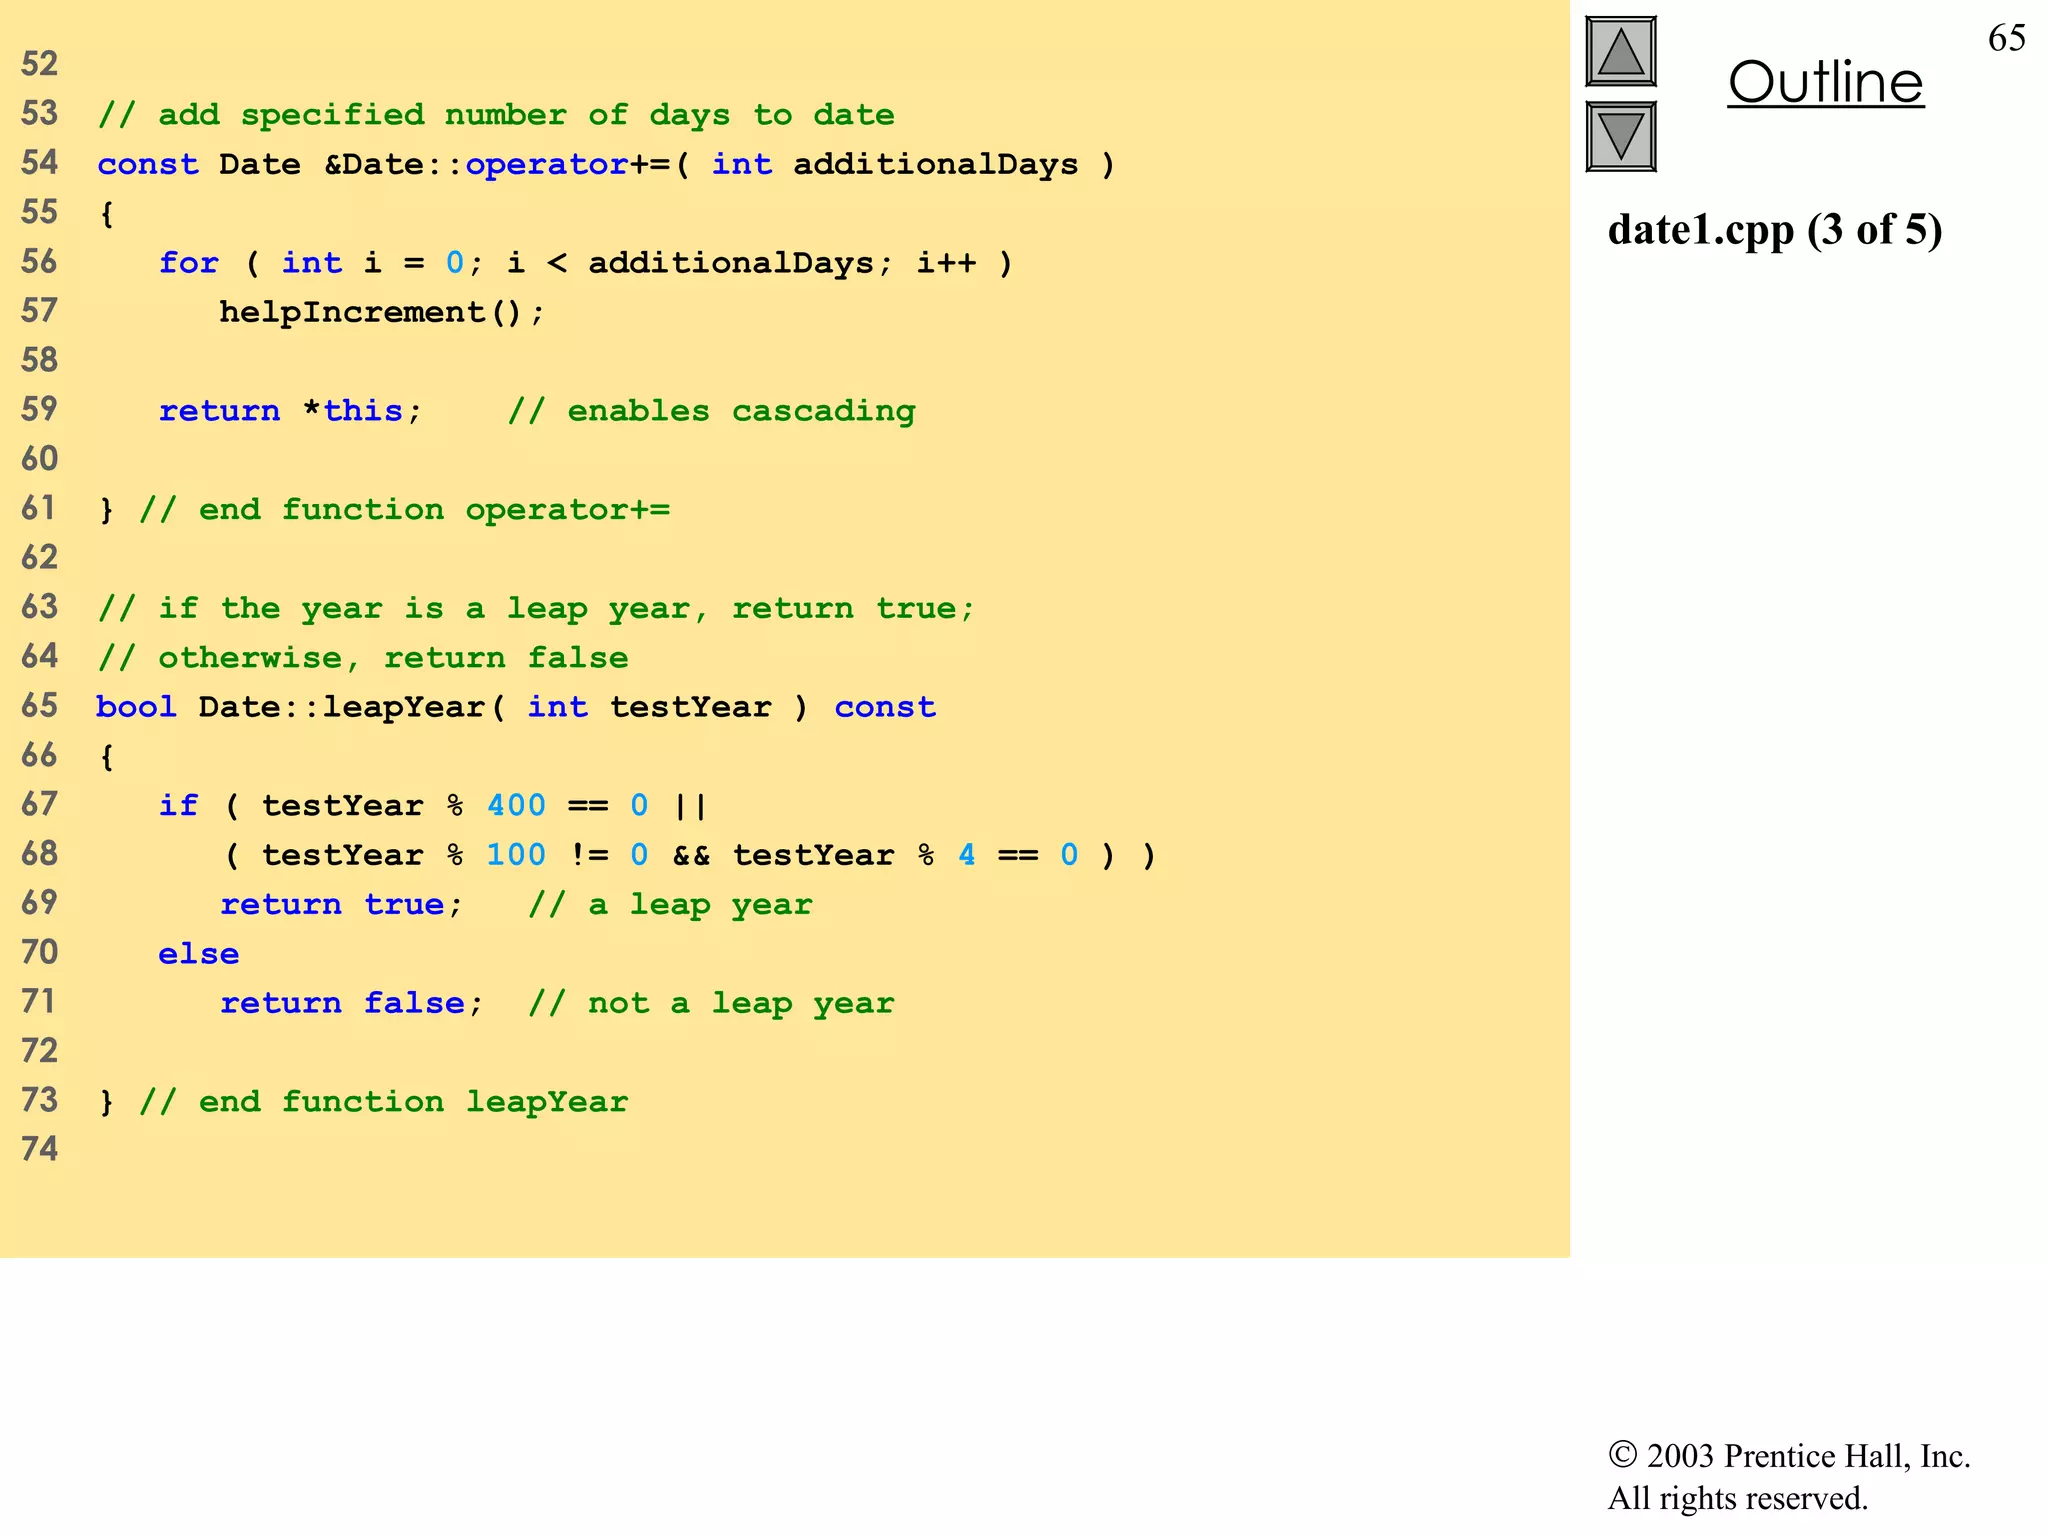This screenshot has width=2048, height=1536.
Task: Click line number 62
Action: (40, 558)
